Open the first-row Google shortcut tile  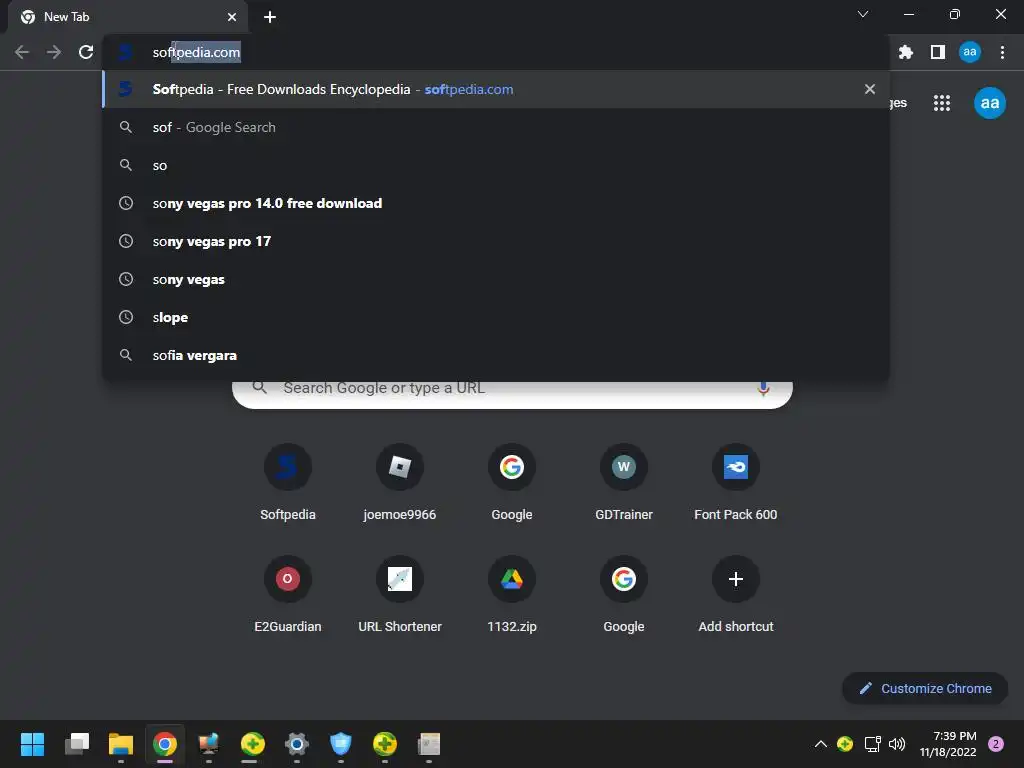[512, 482]
